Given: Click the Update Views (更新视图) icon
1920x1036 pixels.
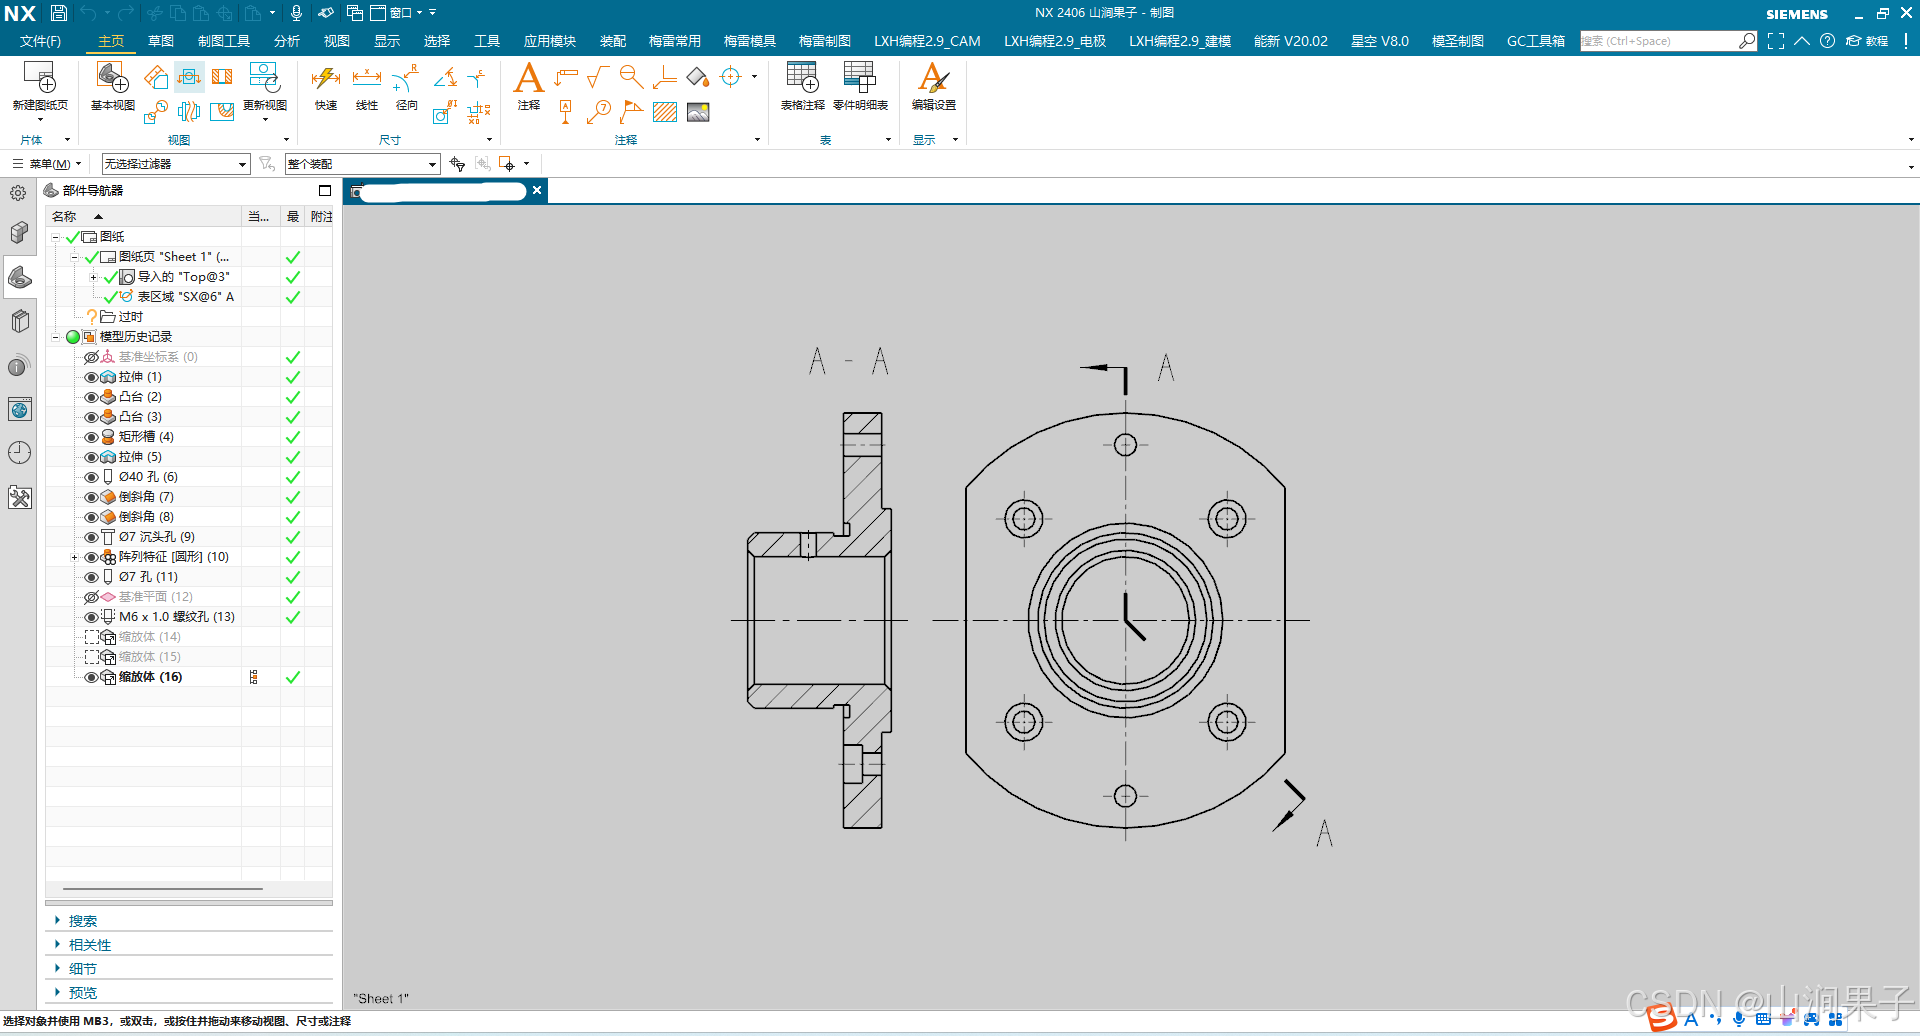Looking at the screenshot, I should click(x=264, y=78).
